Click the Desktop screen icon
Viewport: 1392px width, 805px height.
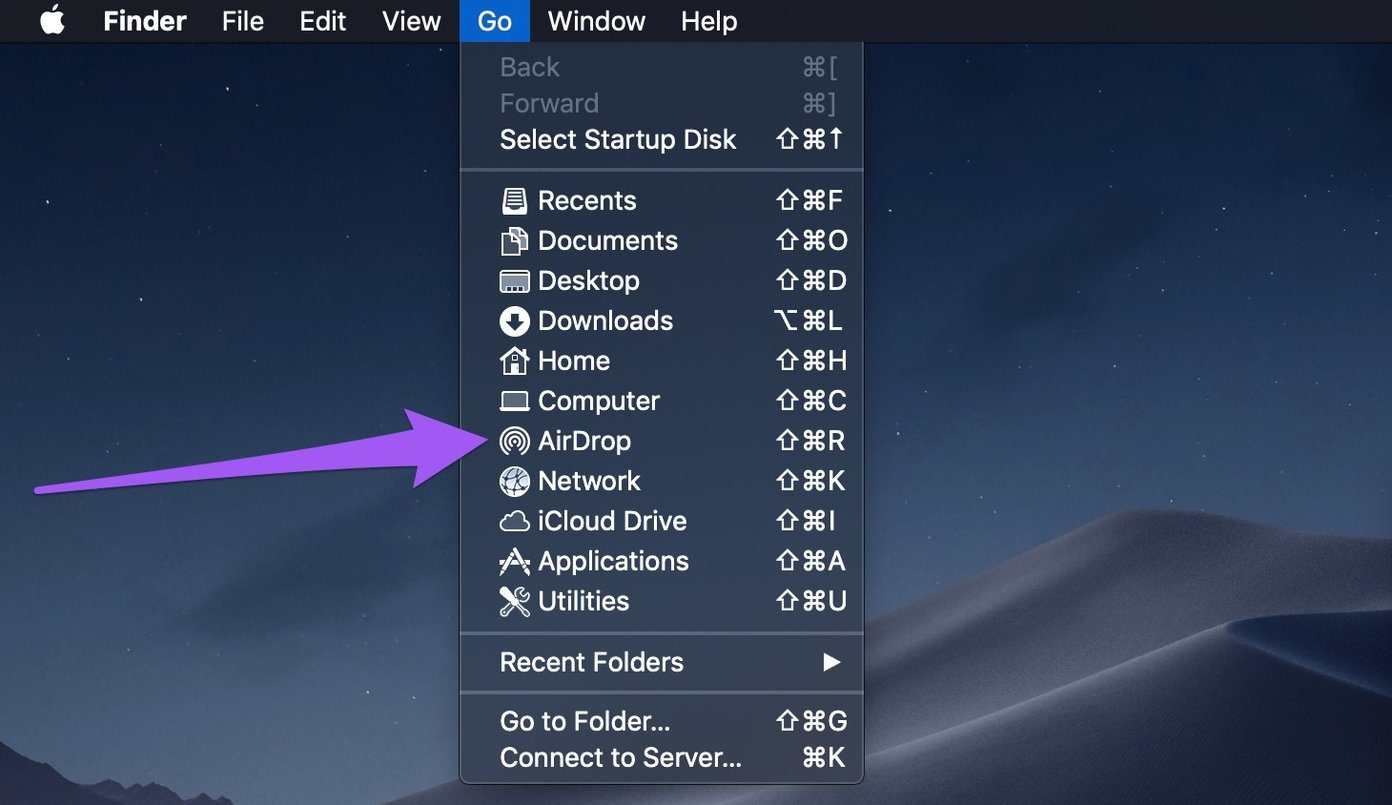coord(514,281)
